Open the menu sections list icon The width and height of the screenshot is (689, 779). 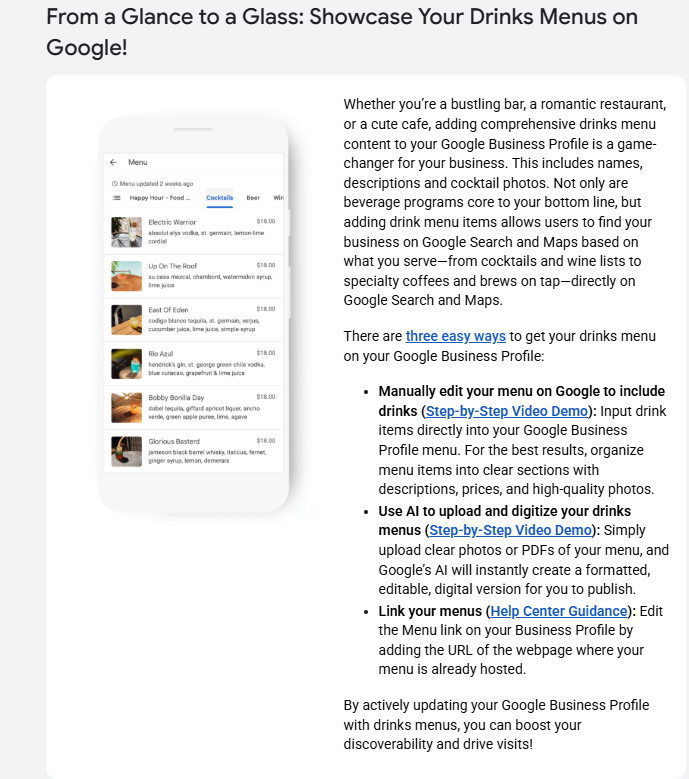tap(117, 198)
